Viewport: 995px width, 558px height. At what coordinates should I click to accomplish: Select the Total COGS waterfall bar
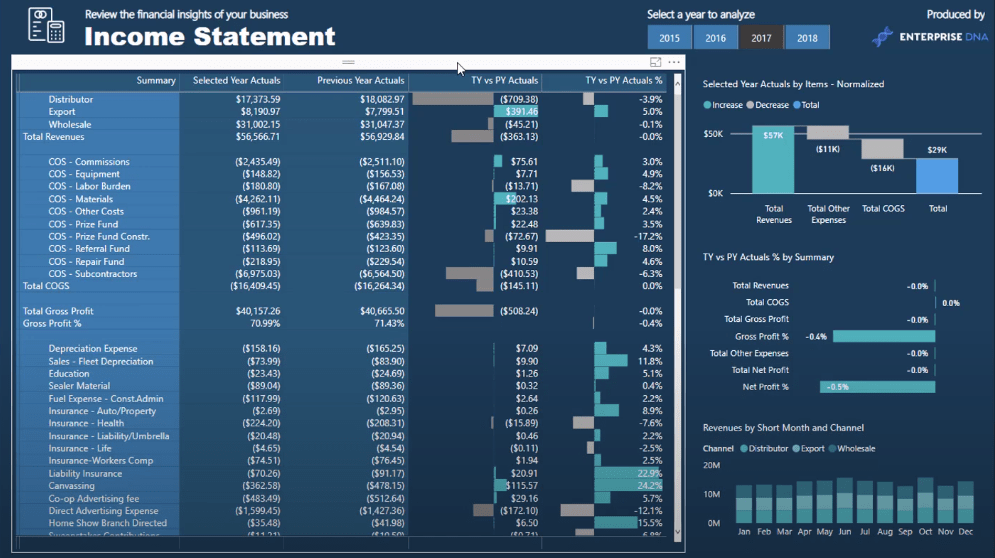pos(882,149)
